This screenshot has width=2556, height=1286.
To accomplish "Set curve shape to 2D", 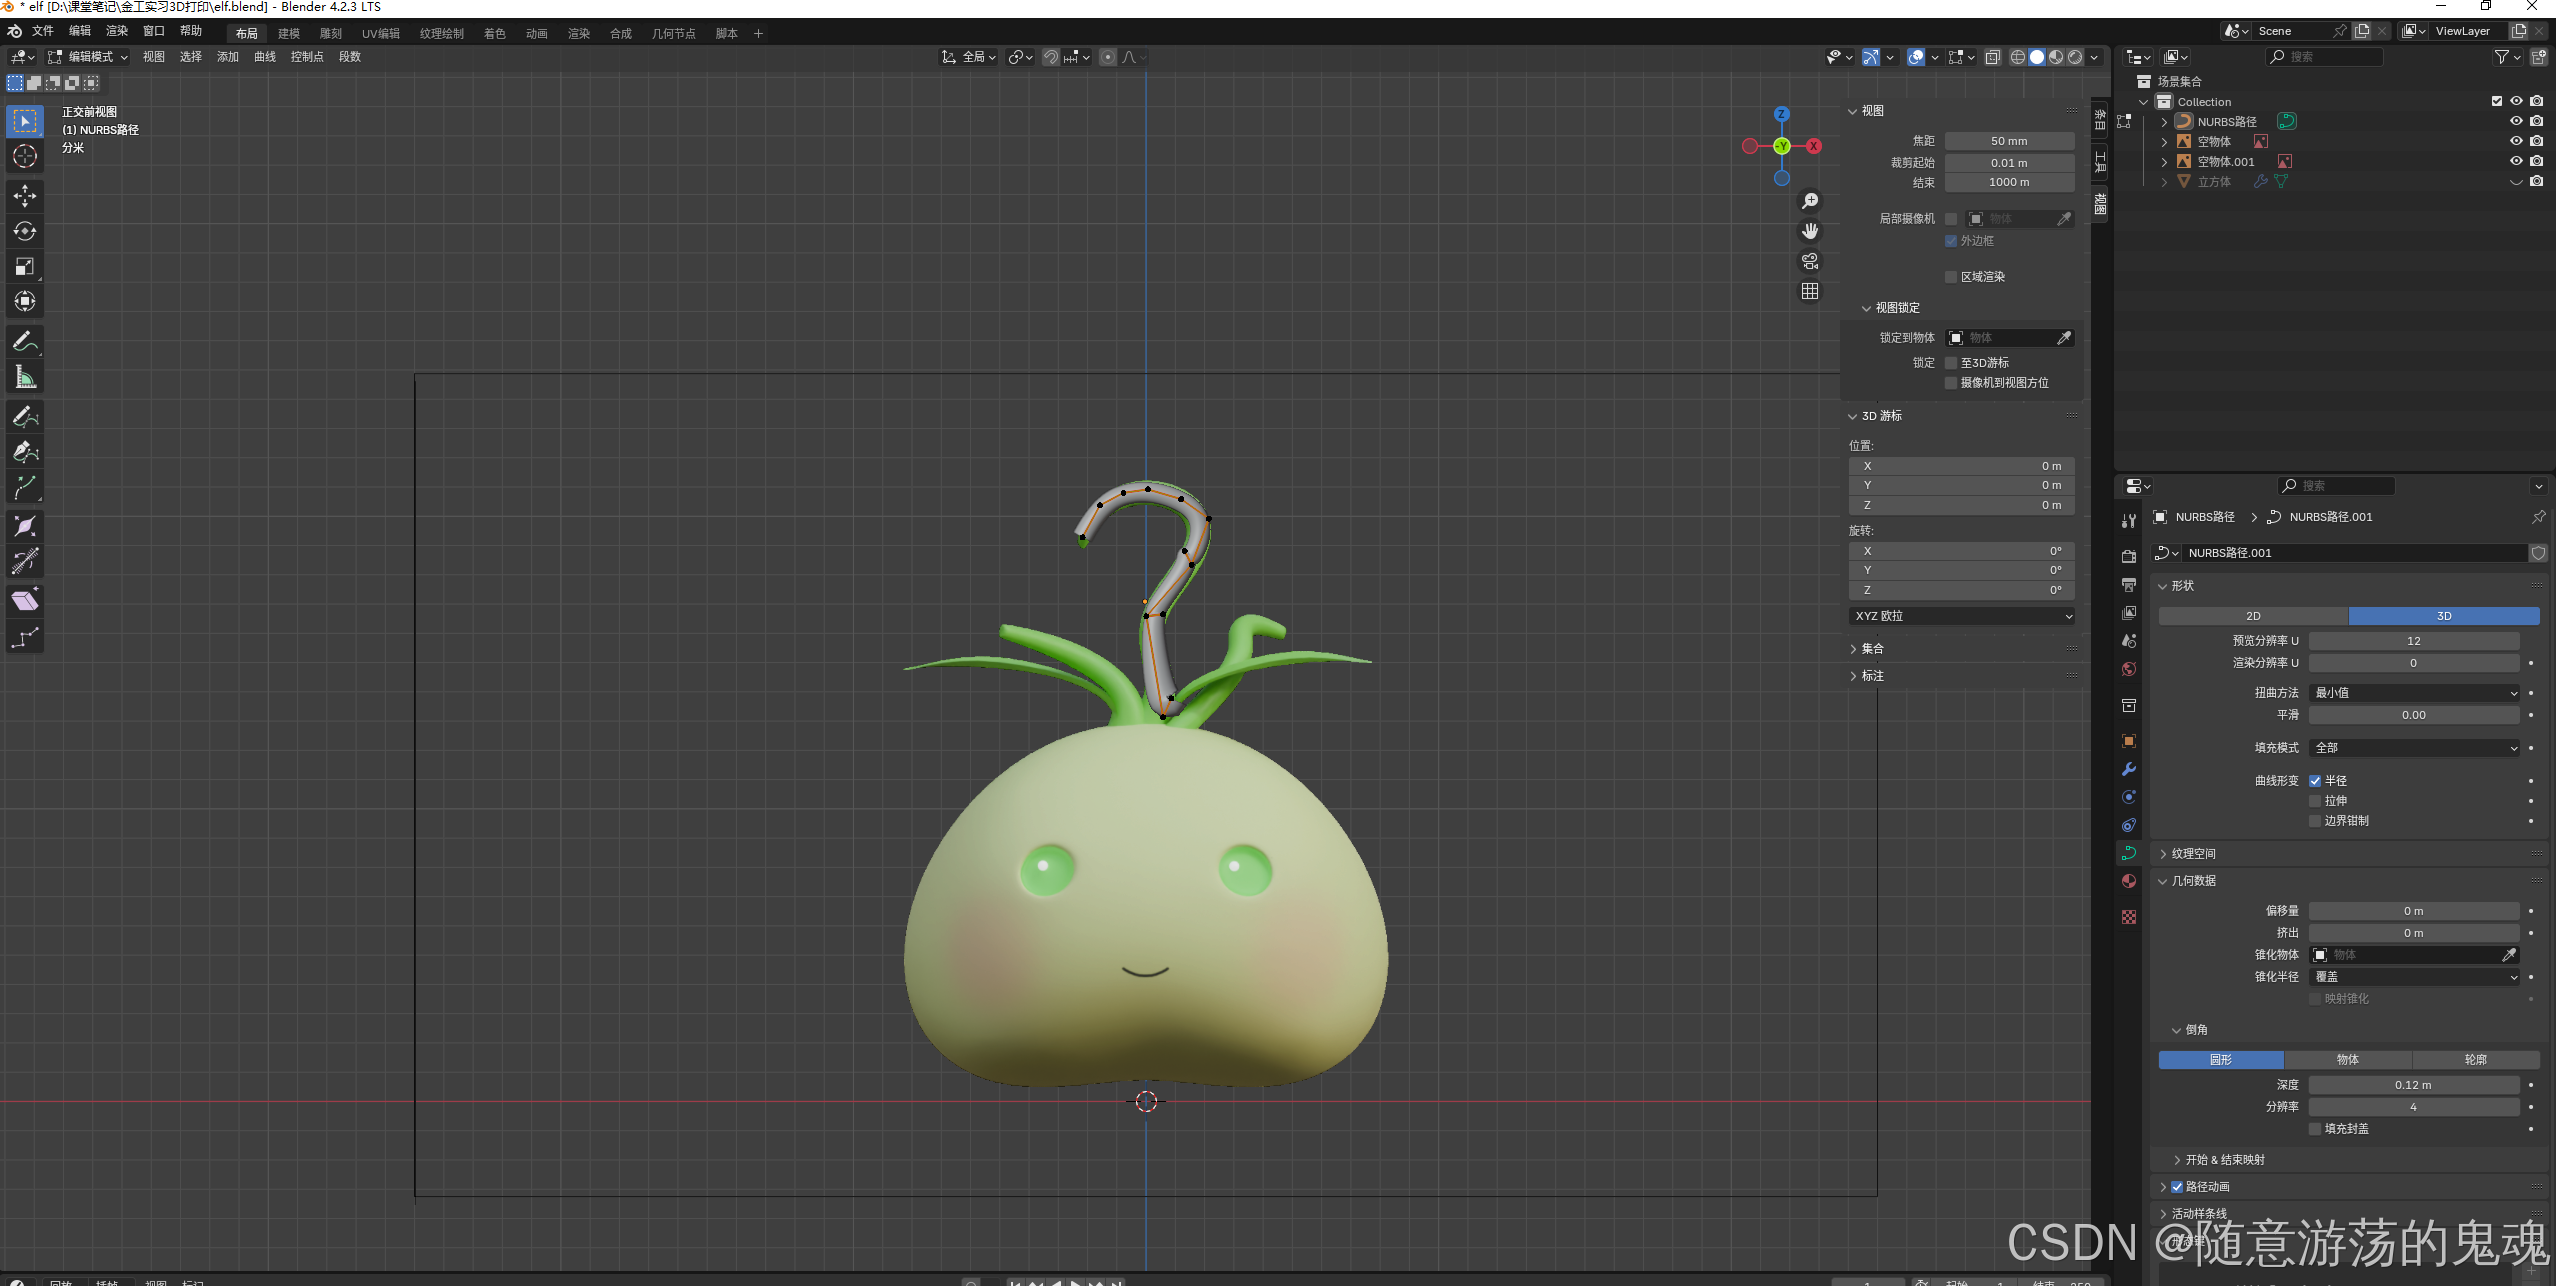I will click(2253, 616).
